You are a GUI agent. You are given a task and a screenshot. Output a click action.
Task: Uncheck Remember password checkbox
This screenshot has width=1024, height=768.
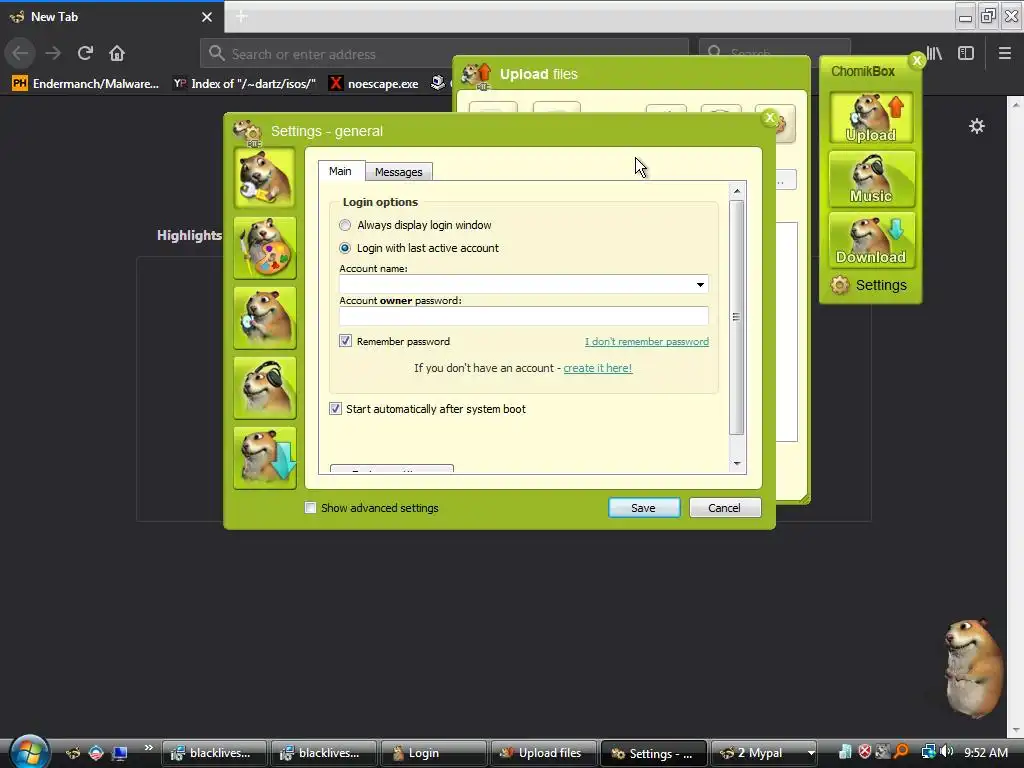point(345,341)
